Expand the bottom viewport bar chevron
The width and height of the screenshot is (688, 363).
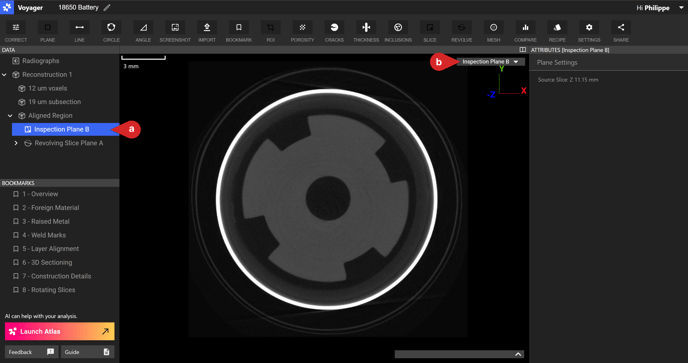[518, 354]
